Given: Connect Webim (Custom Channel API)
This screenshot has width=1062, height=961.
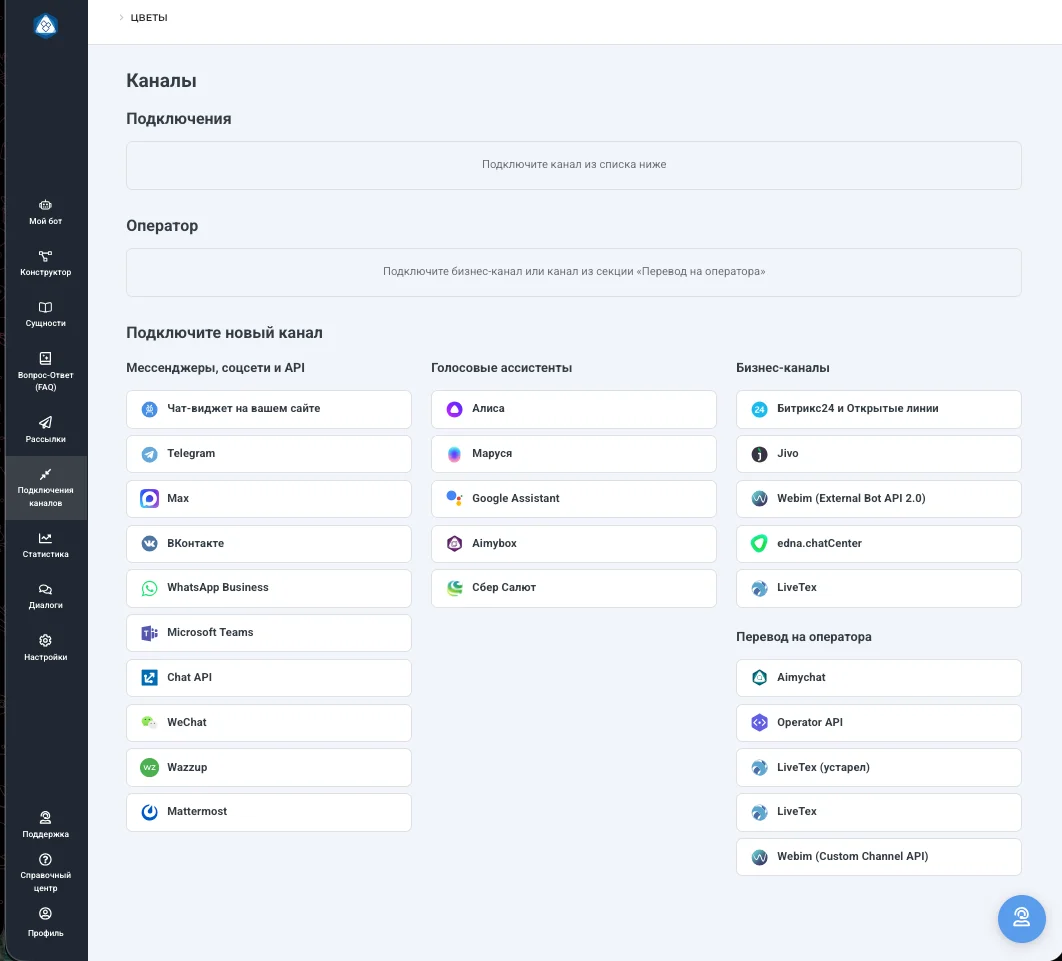Looking at the screenshot, I should pos(878,857).
